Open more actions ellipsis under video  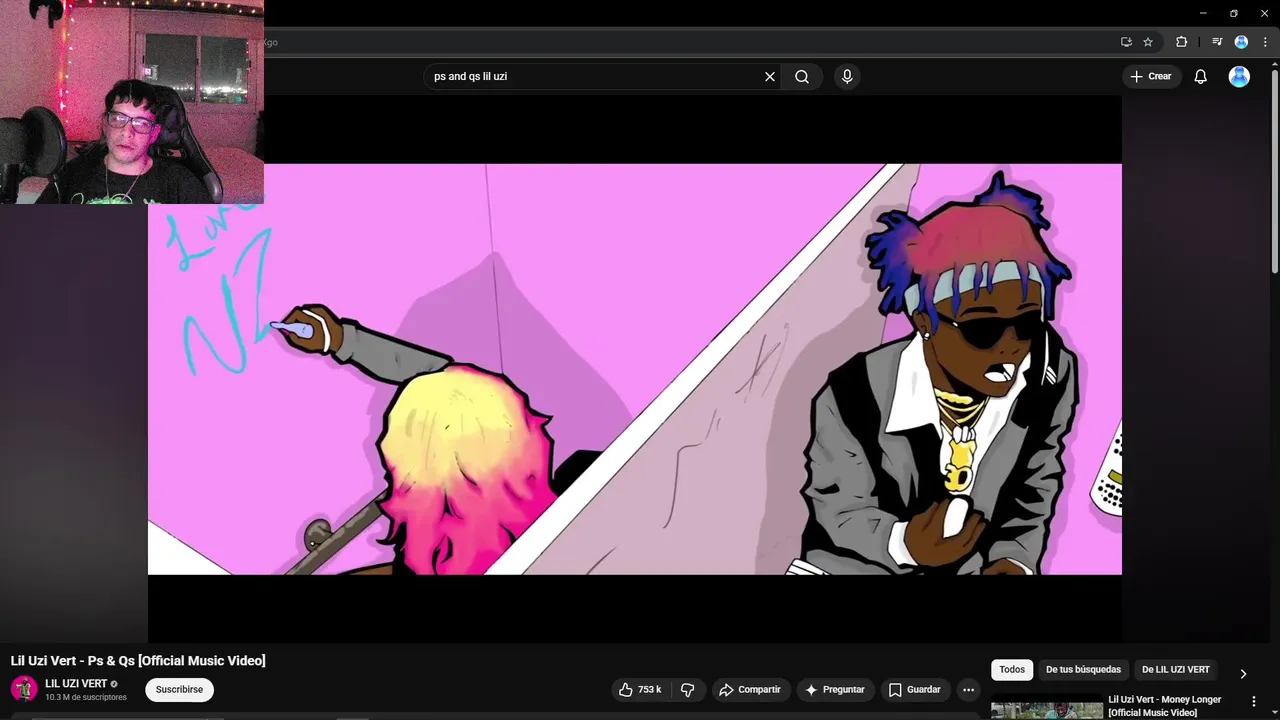968,689
